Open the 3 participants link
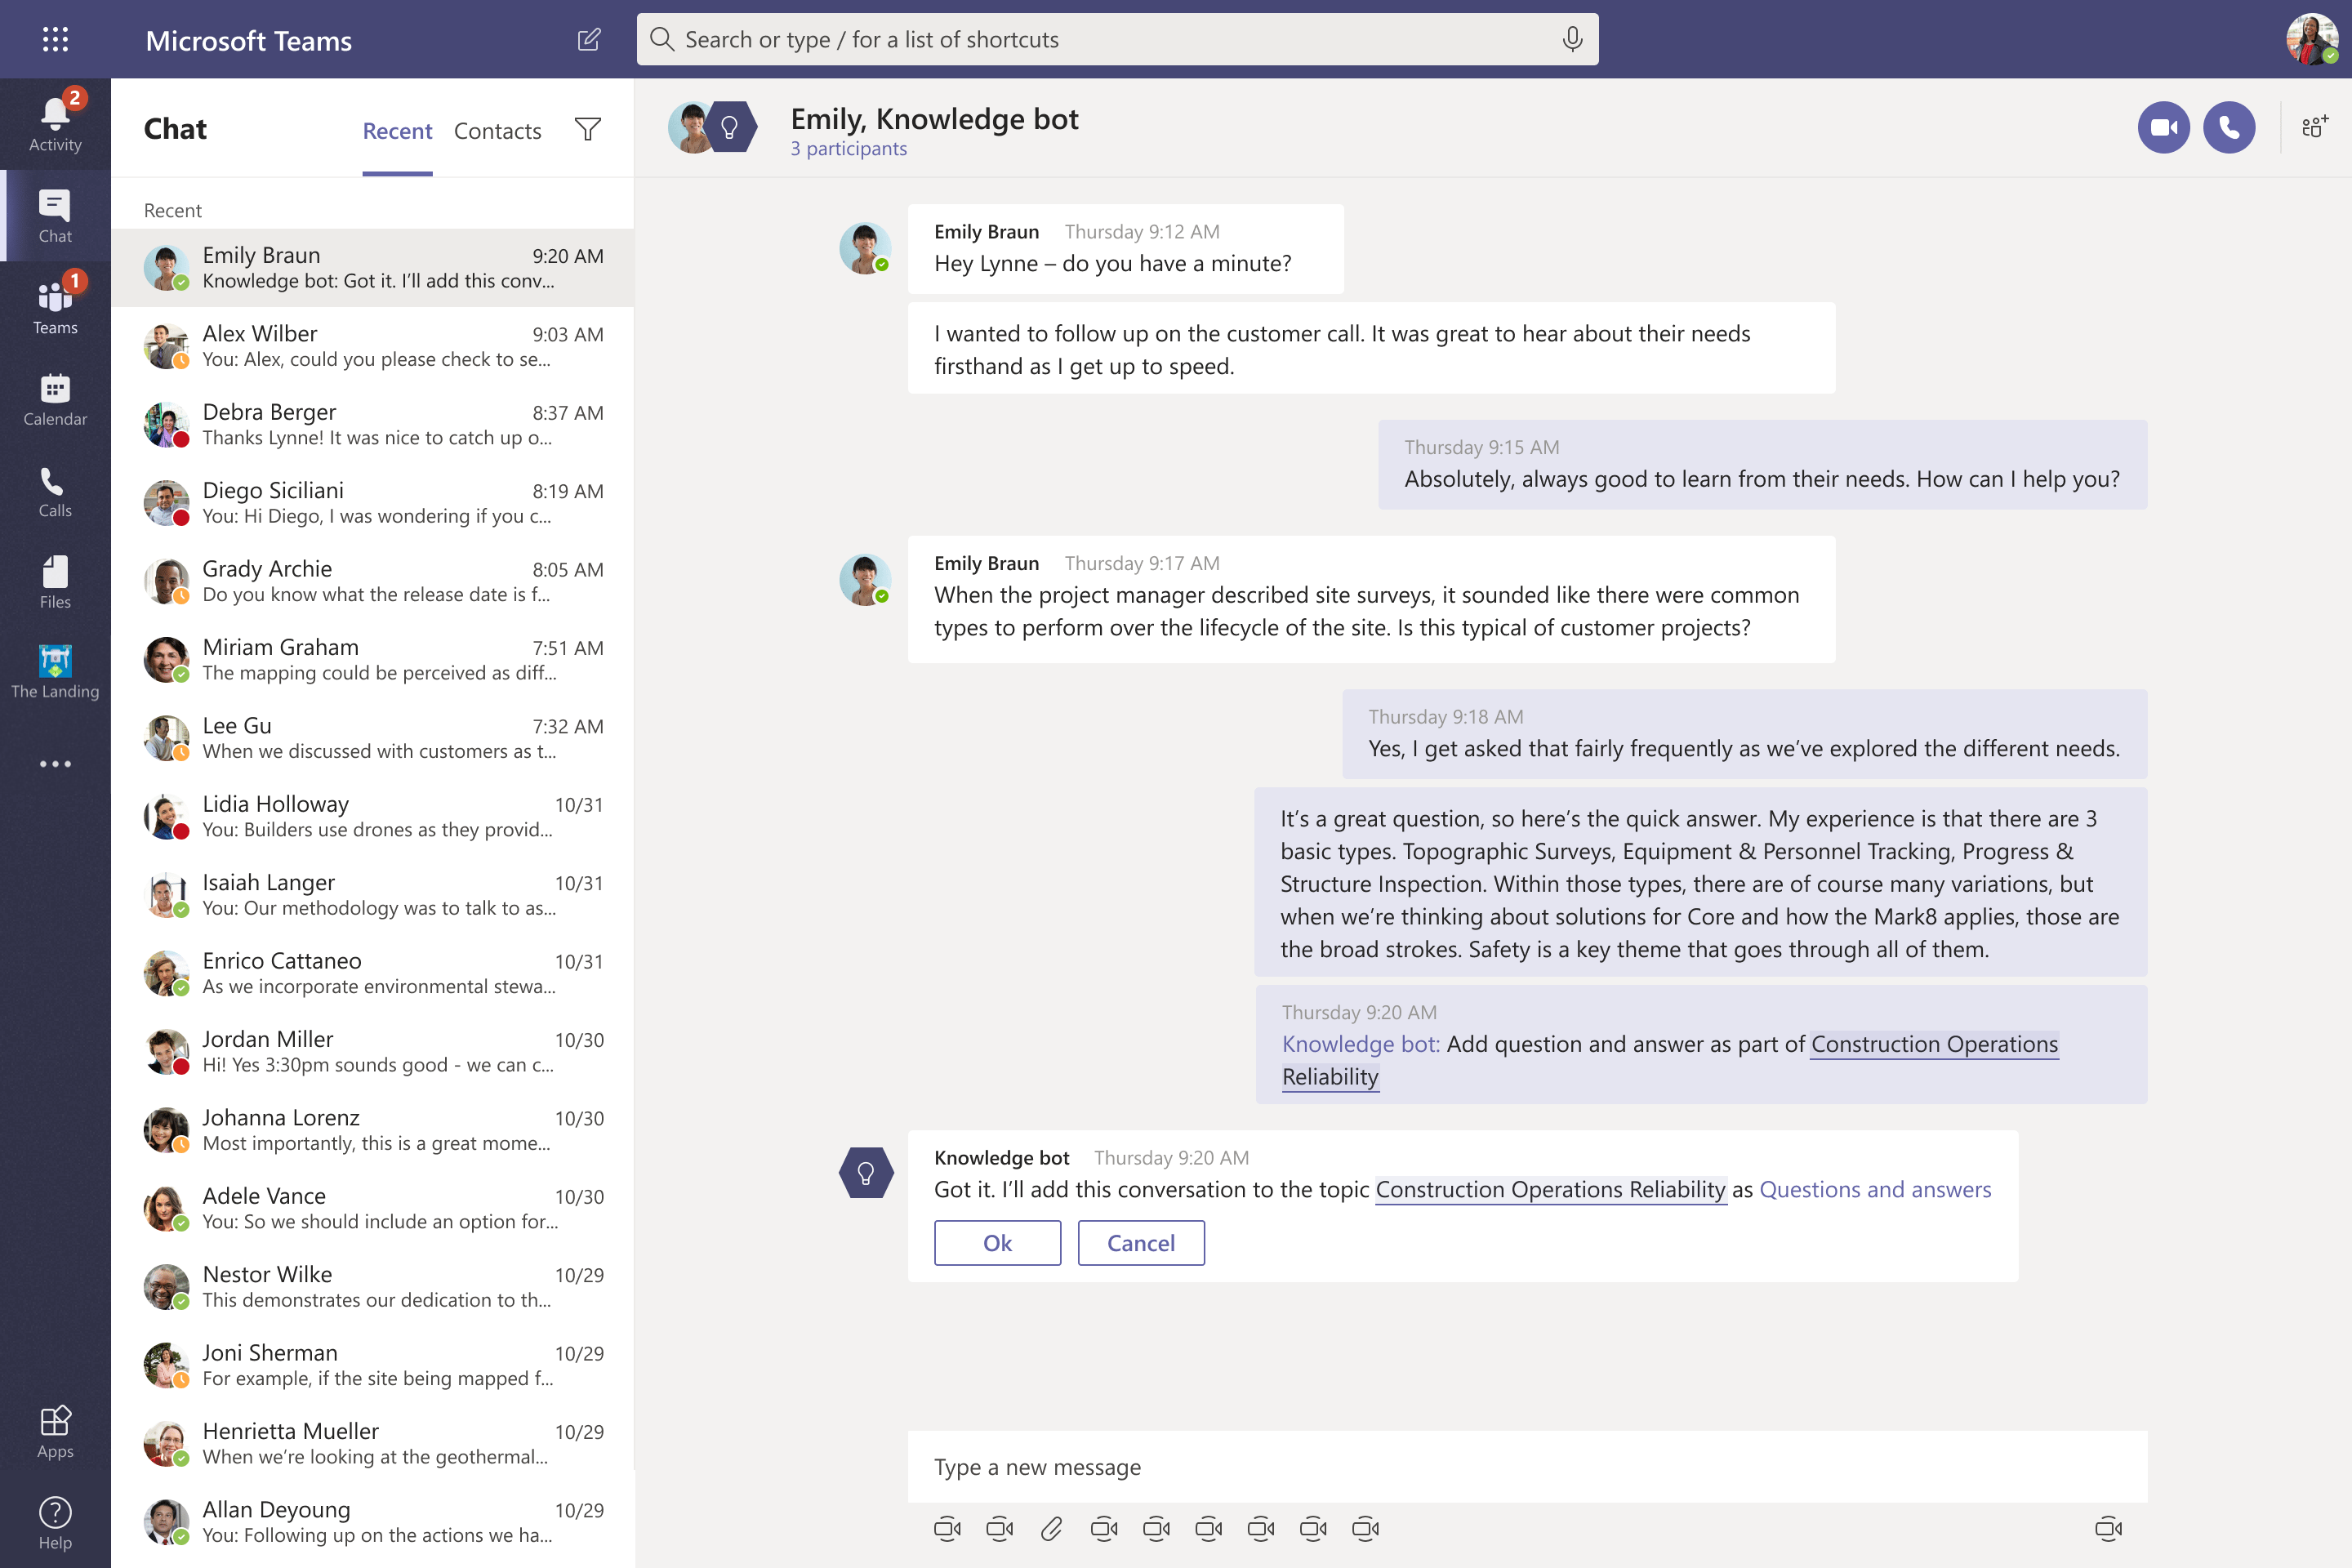Screen dimensions: 2352x1568 (849, 149)
